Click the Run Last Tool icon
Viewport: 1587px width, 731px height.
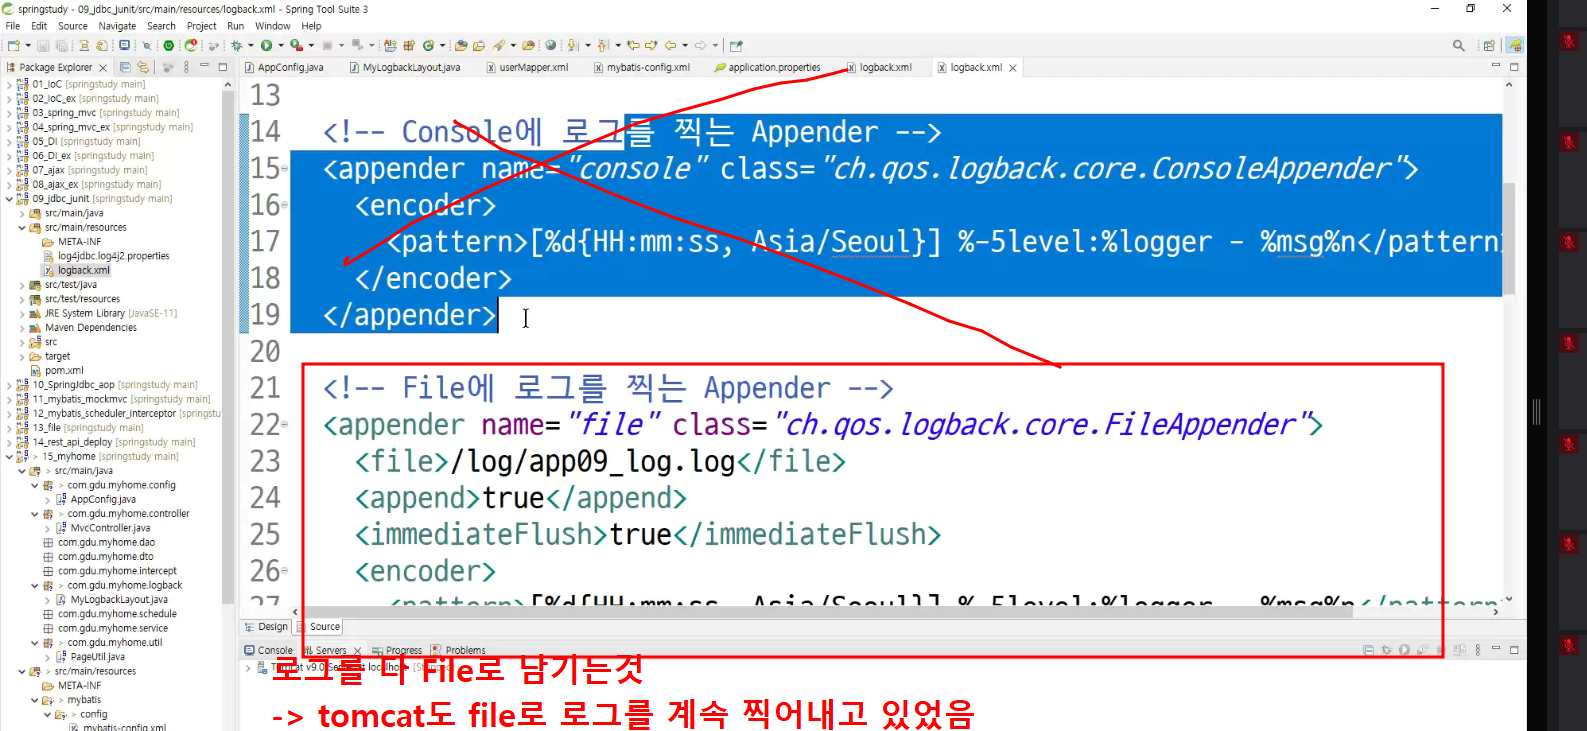pos(297,45)
